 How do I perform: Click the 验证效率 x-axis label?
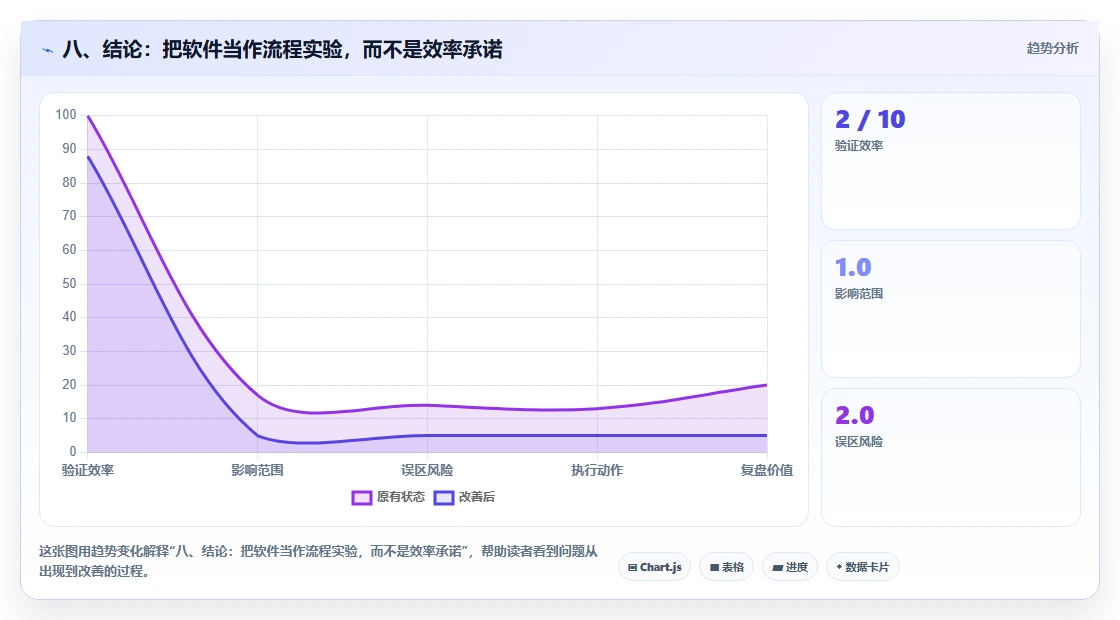(x=88, y=470)
